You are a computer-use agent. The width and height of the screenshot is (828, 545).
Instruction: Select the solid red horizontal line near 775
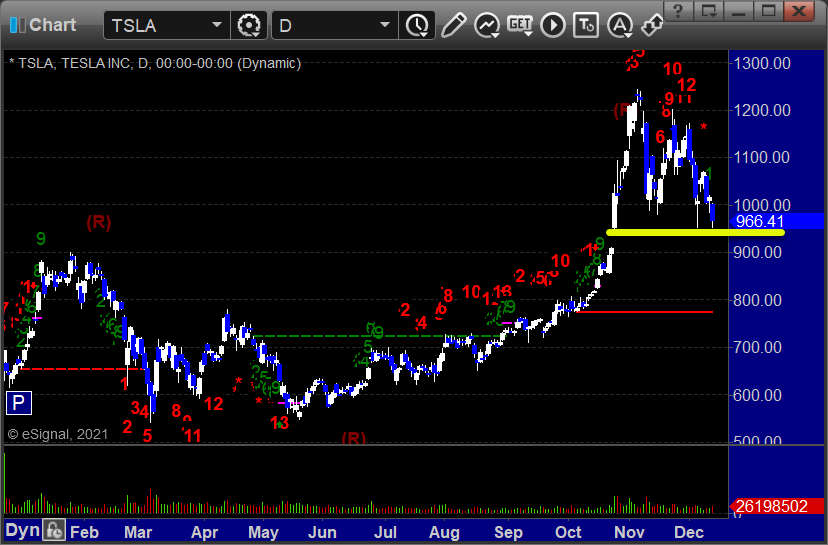pyautogui.click(x=645, y=312)
